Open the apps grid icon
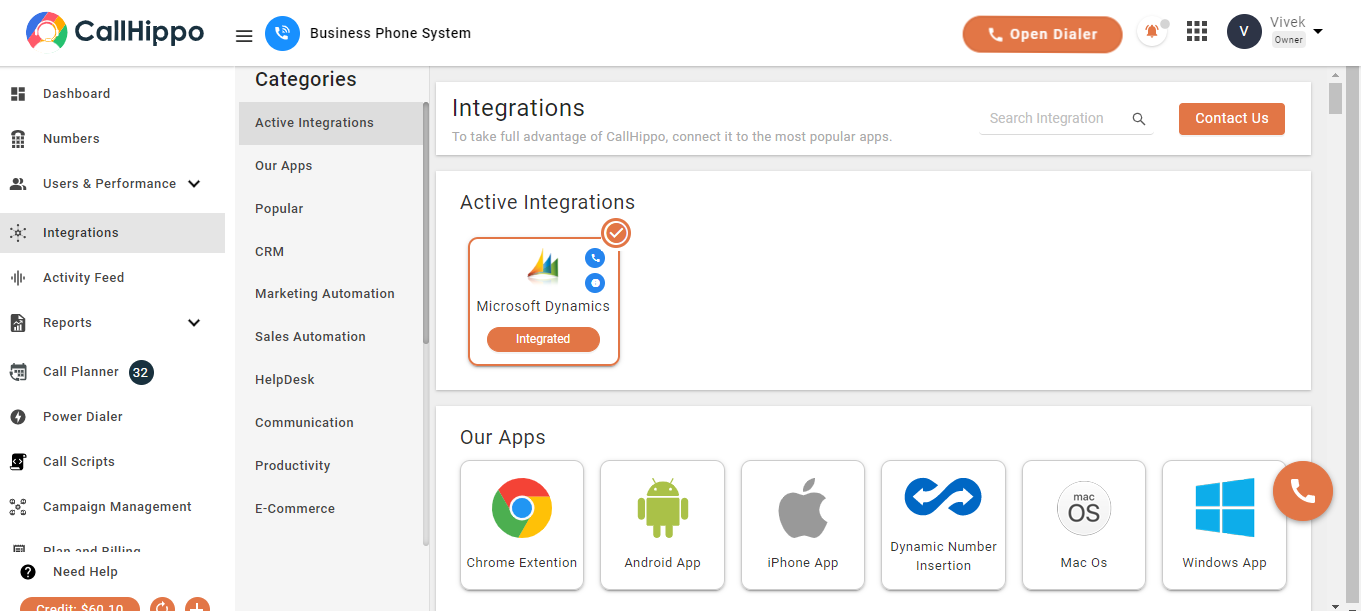This screenshot has height=611, width=1361. point(1197,32)
